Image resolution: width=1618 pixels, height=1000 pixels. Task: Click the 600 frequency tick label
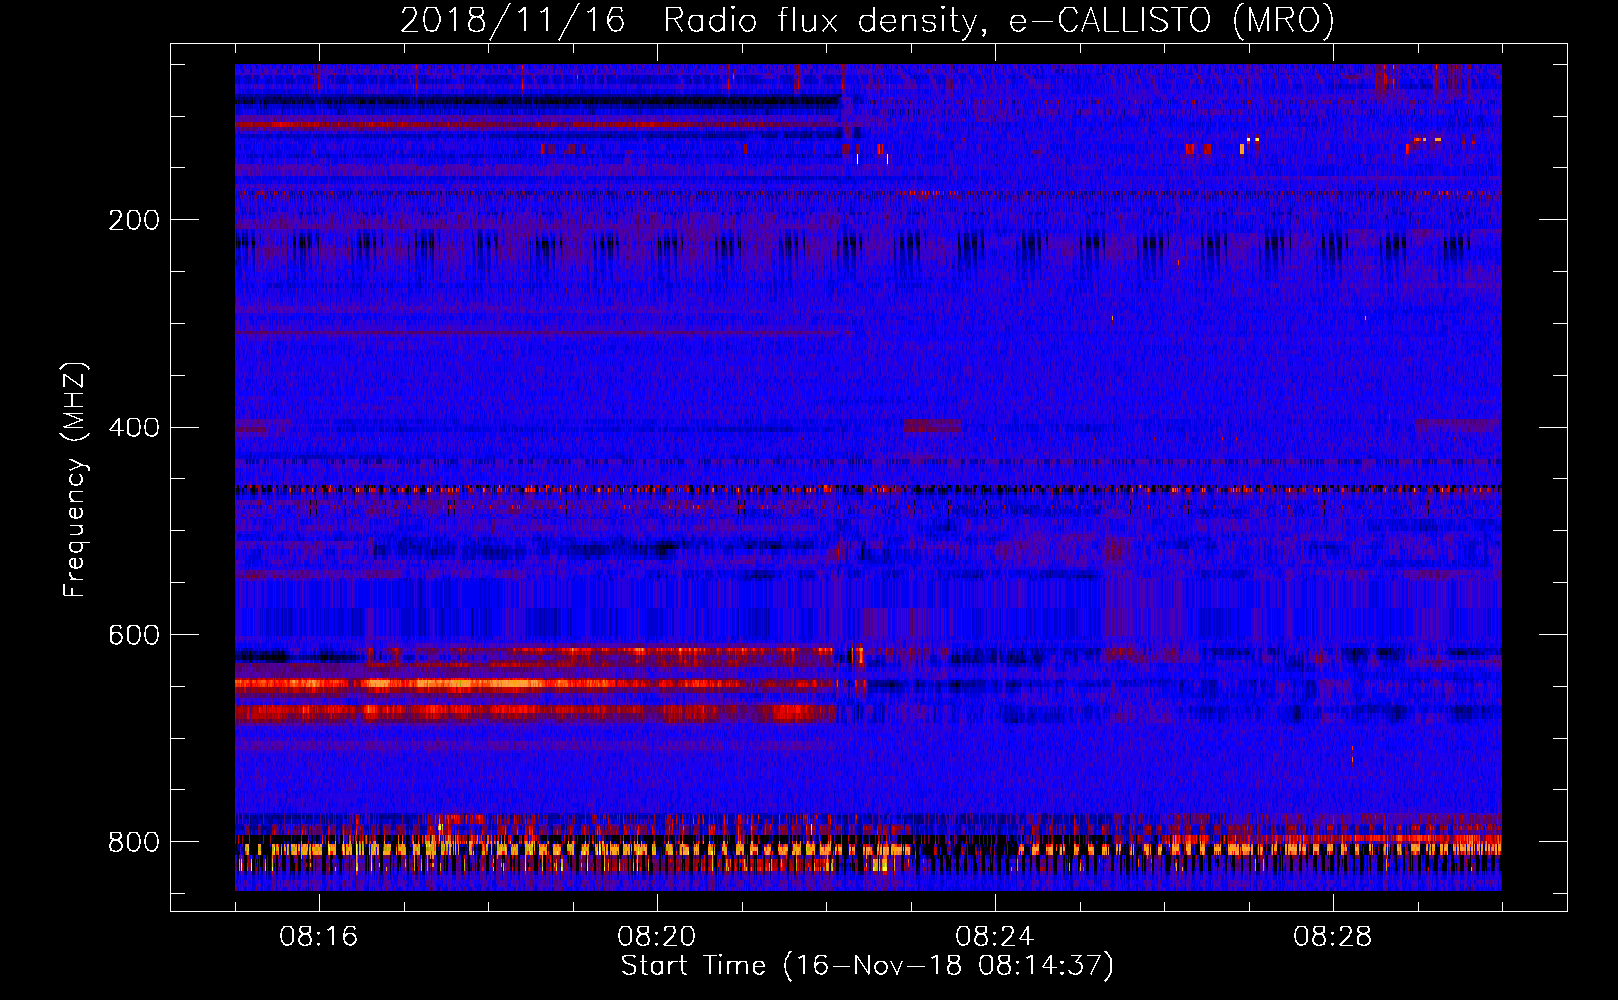(133, 636)
